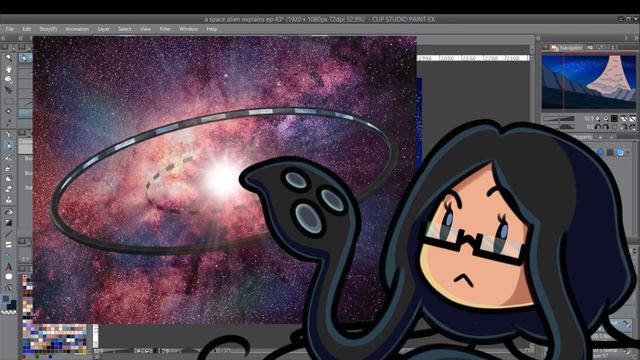Click the dark blue sub color chip

point(12,305)
